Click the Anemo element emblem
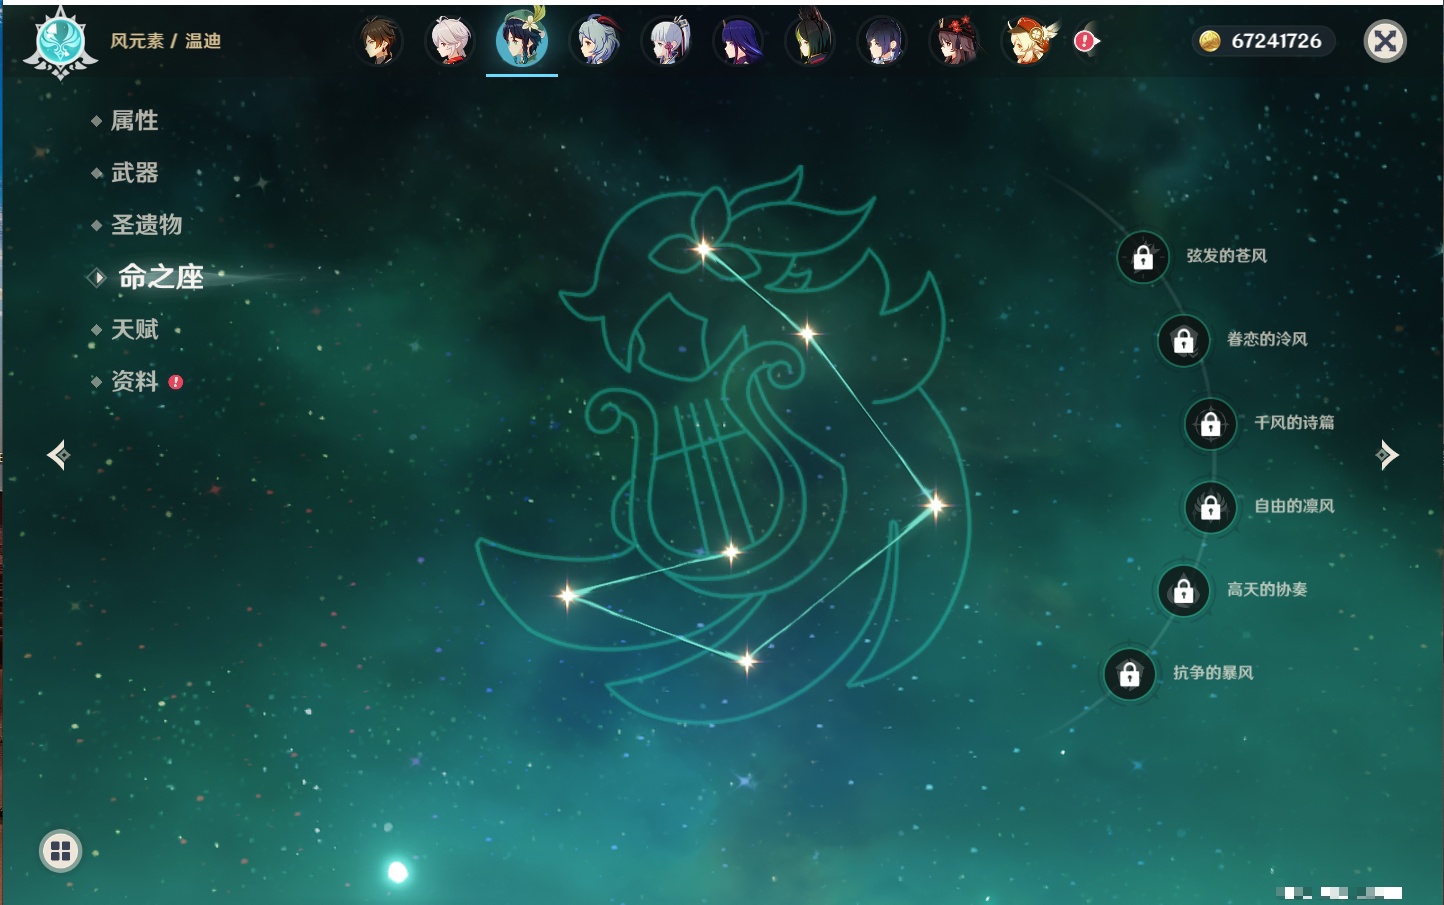 tap(60, 42)
